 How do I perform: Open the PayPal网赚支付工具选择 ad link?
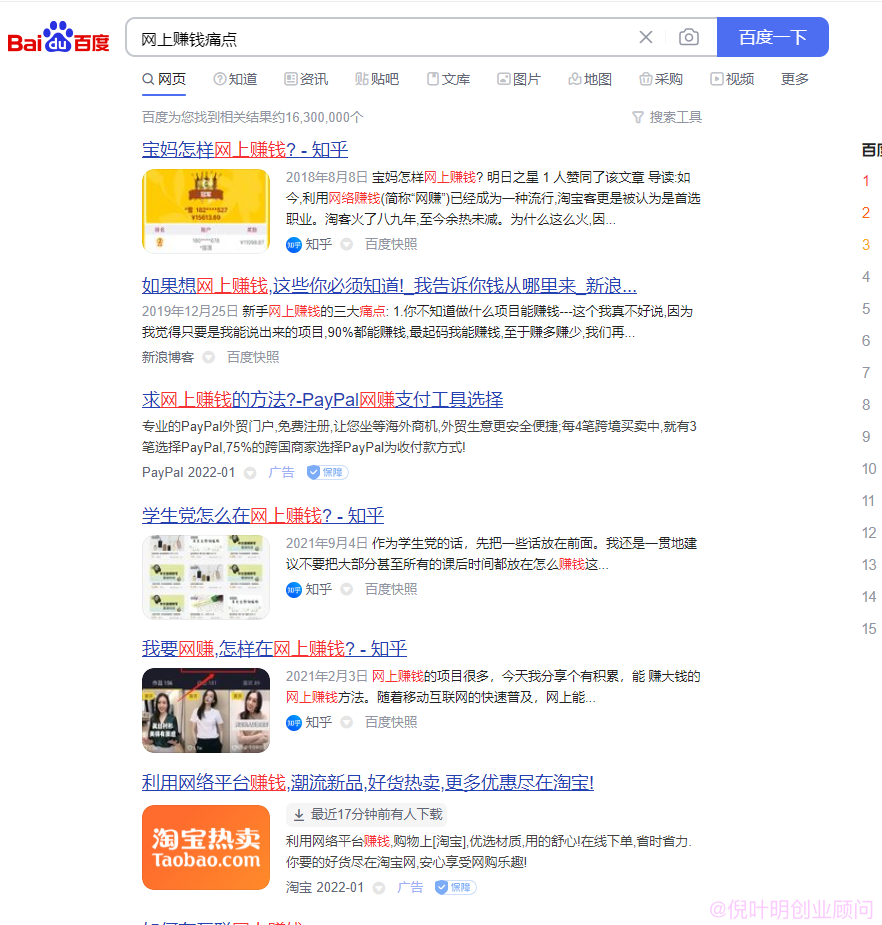pyautogui.click(x=323, y=400)
